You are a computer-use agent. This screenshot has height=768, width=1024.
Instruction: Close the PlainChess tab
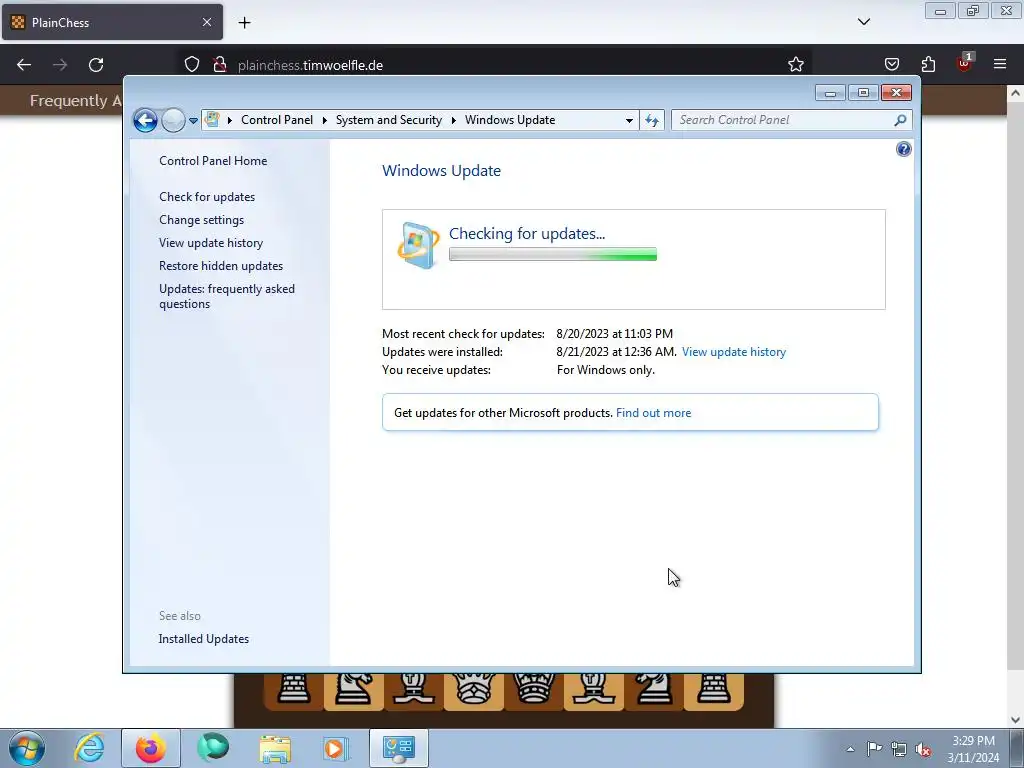coord(207,22)
